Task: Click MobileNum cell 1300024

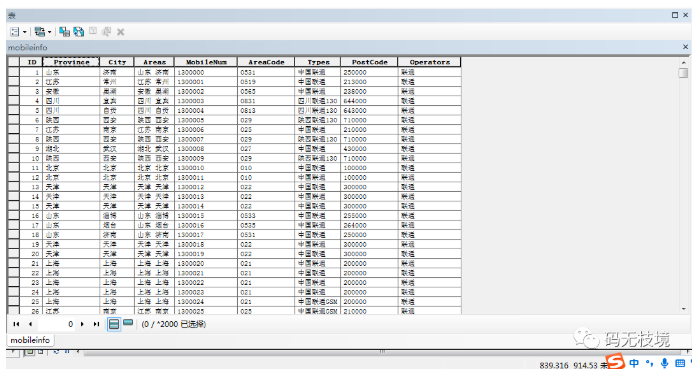Action: [206, 302]
